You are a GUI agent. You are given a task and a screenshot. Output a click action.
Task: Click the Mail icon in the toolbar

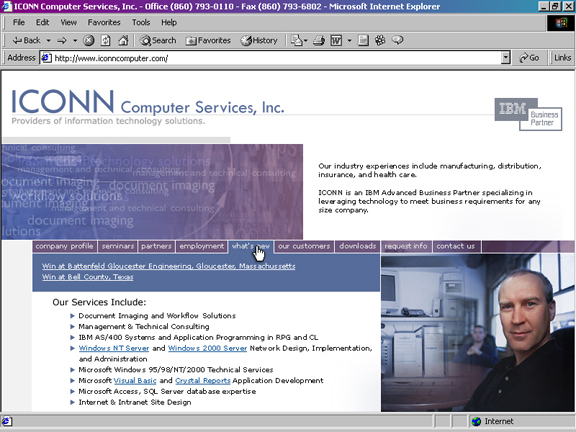296,40
